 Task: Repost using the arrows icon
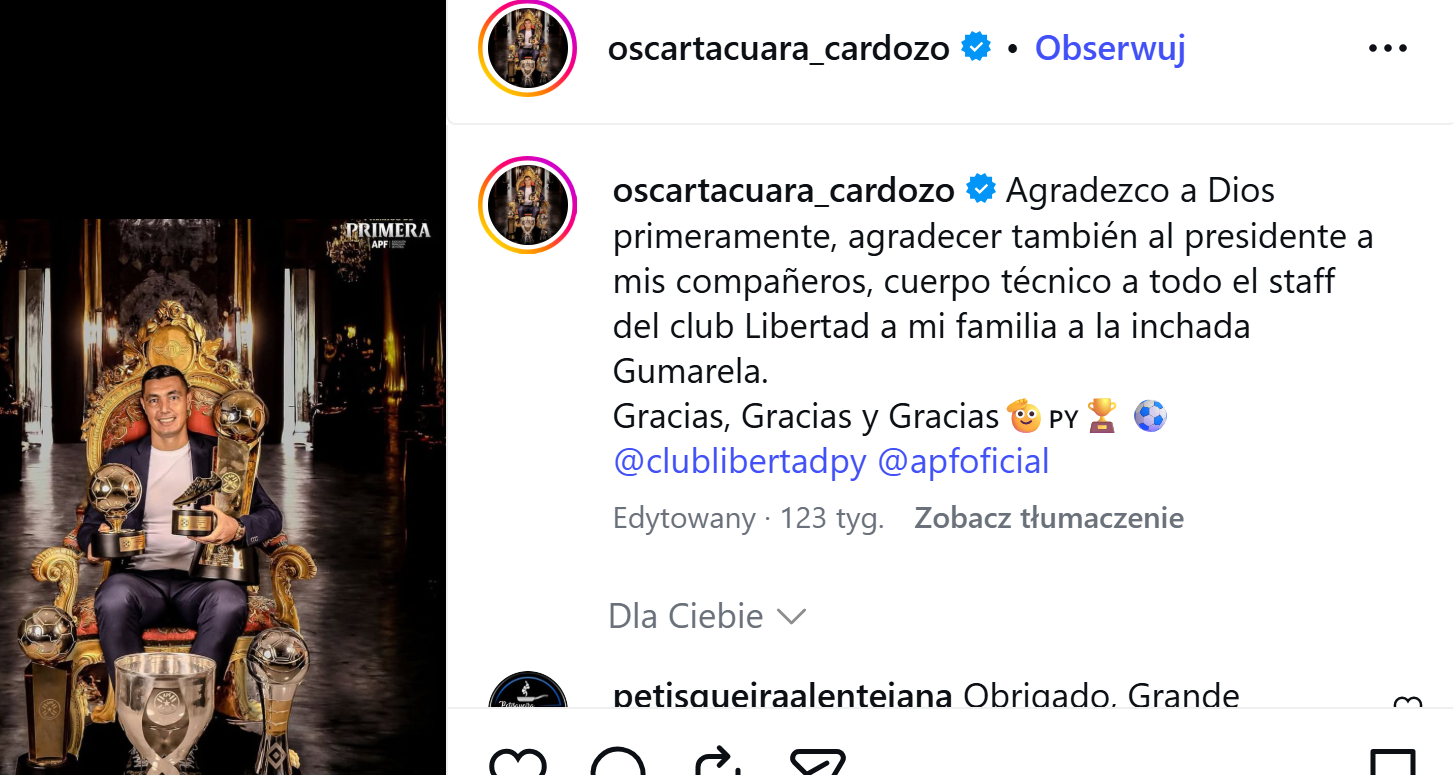click(717, 762)
